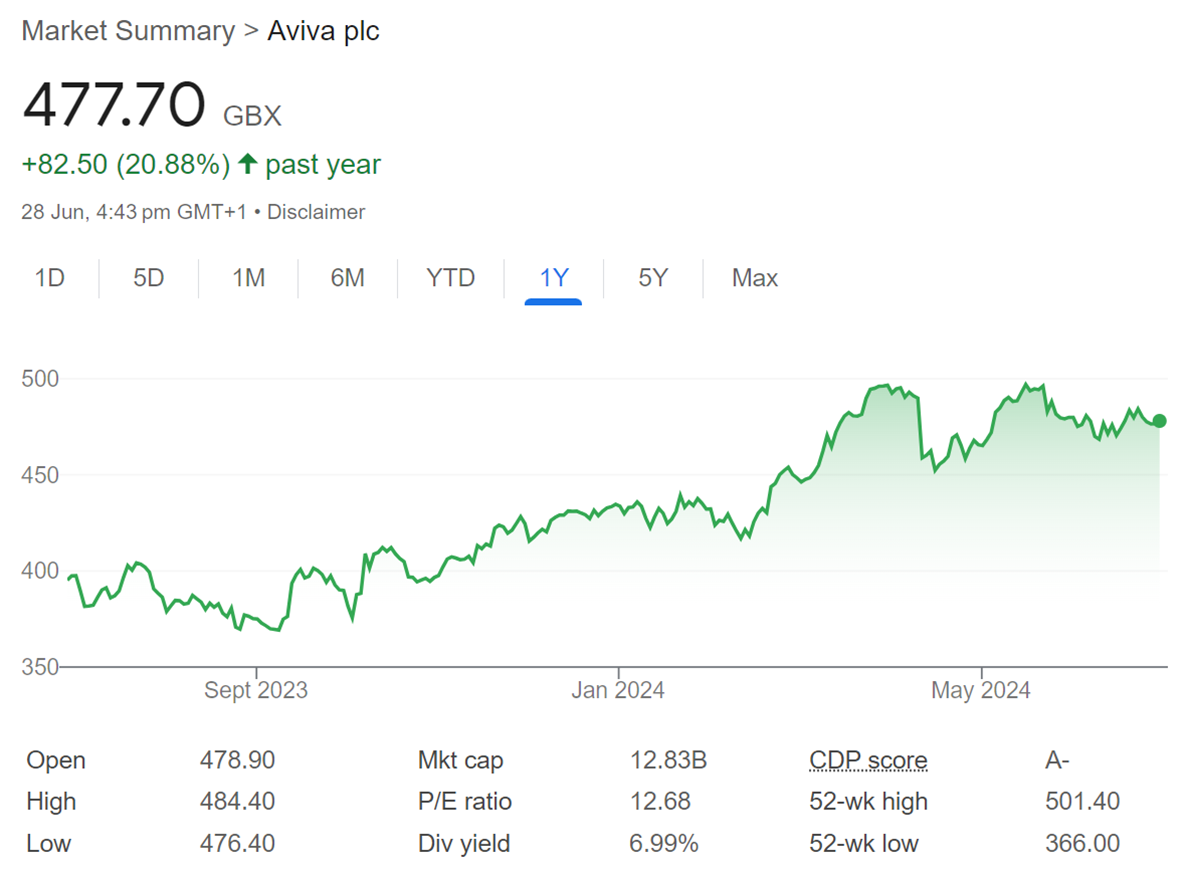Click the 52-wk low label
Image resolution: width=1187 pixels, height=876 pixels.
pos(864,843)
